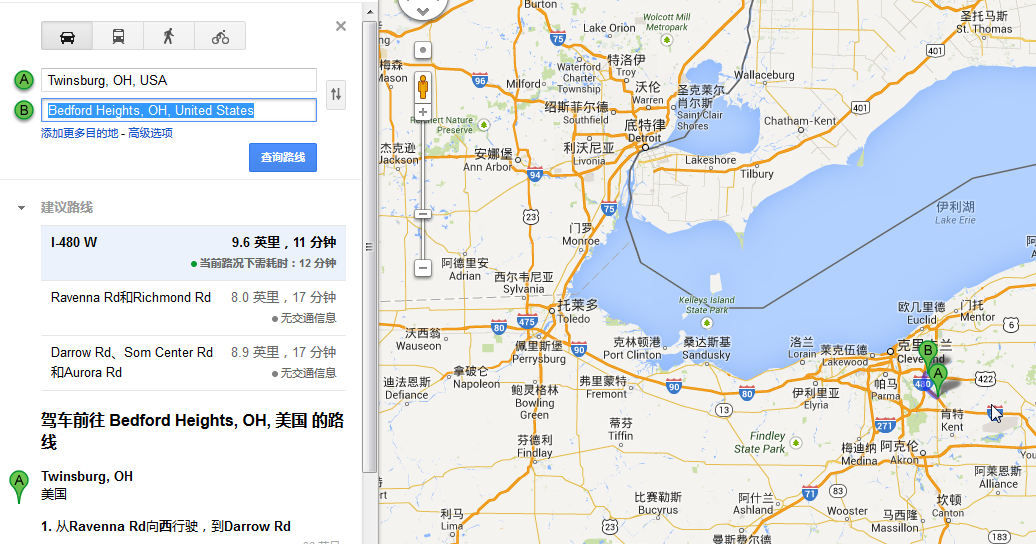Click the green A marker beside start field
This screenshot has height=544, width=1036.
pyautogui.click(x=24, y=80)
